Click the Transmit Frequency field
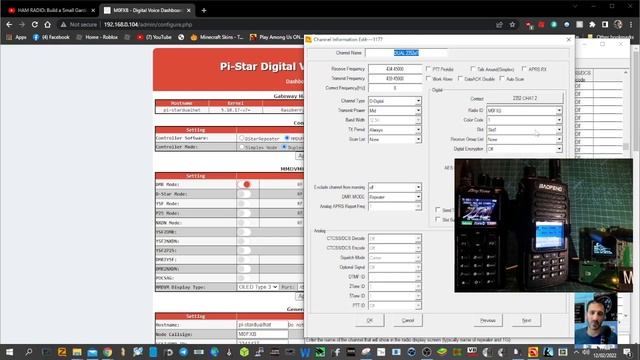640x360 pixels. click(395, 78)
